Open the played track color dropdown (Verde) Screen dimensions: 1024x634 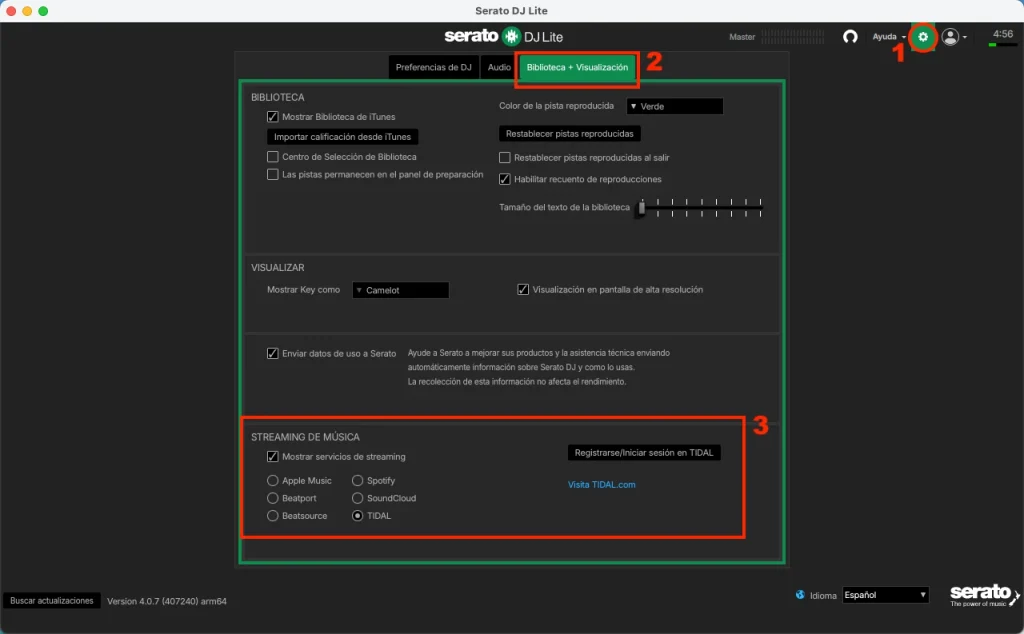[x=675, y=106]
